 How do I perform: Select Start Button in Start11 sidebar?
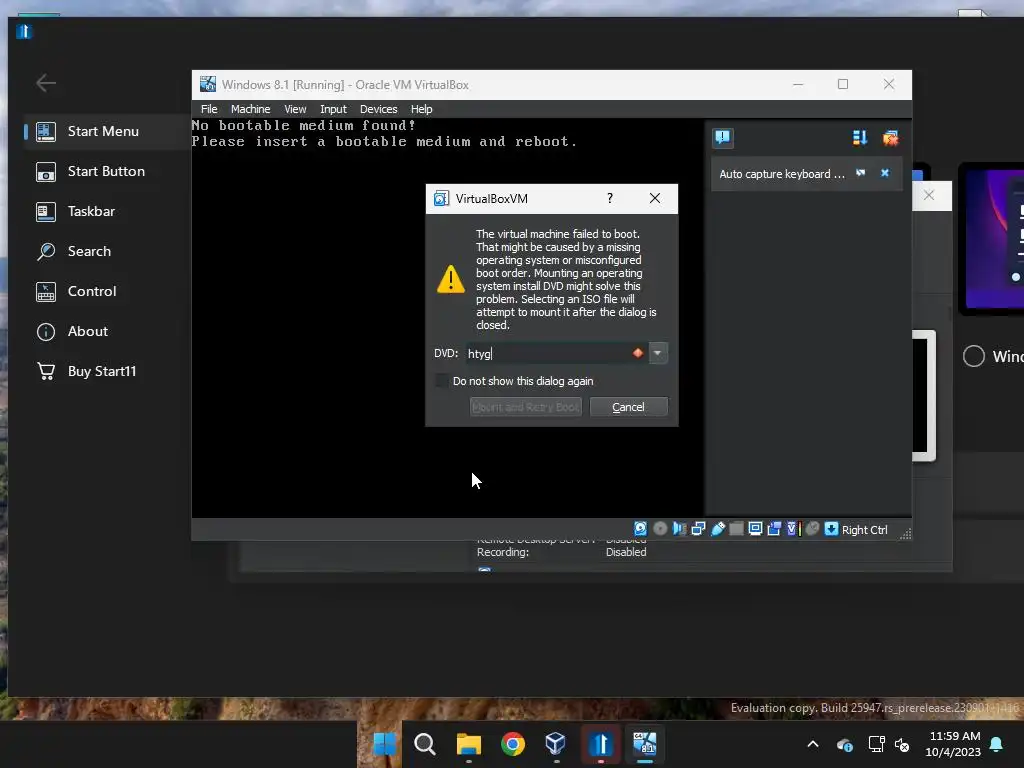[x=104, y=171]
